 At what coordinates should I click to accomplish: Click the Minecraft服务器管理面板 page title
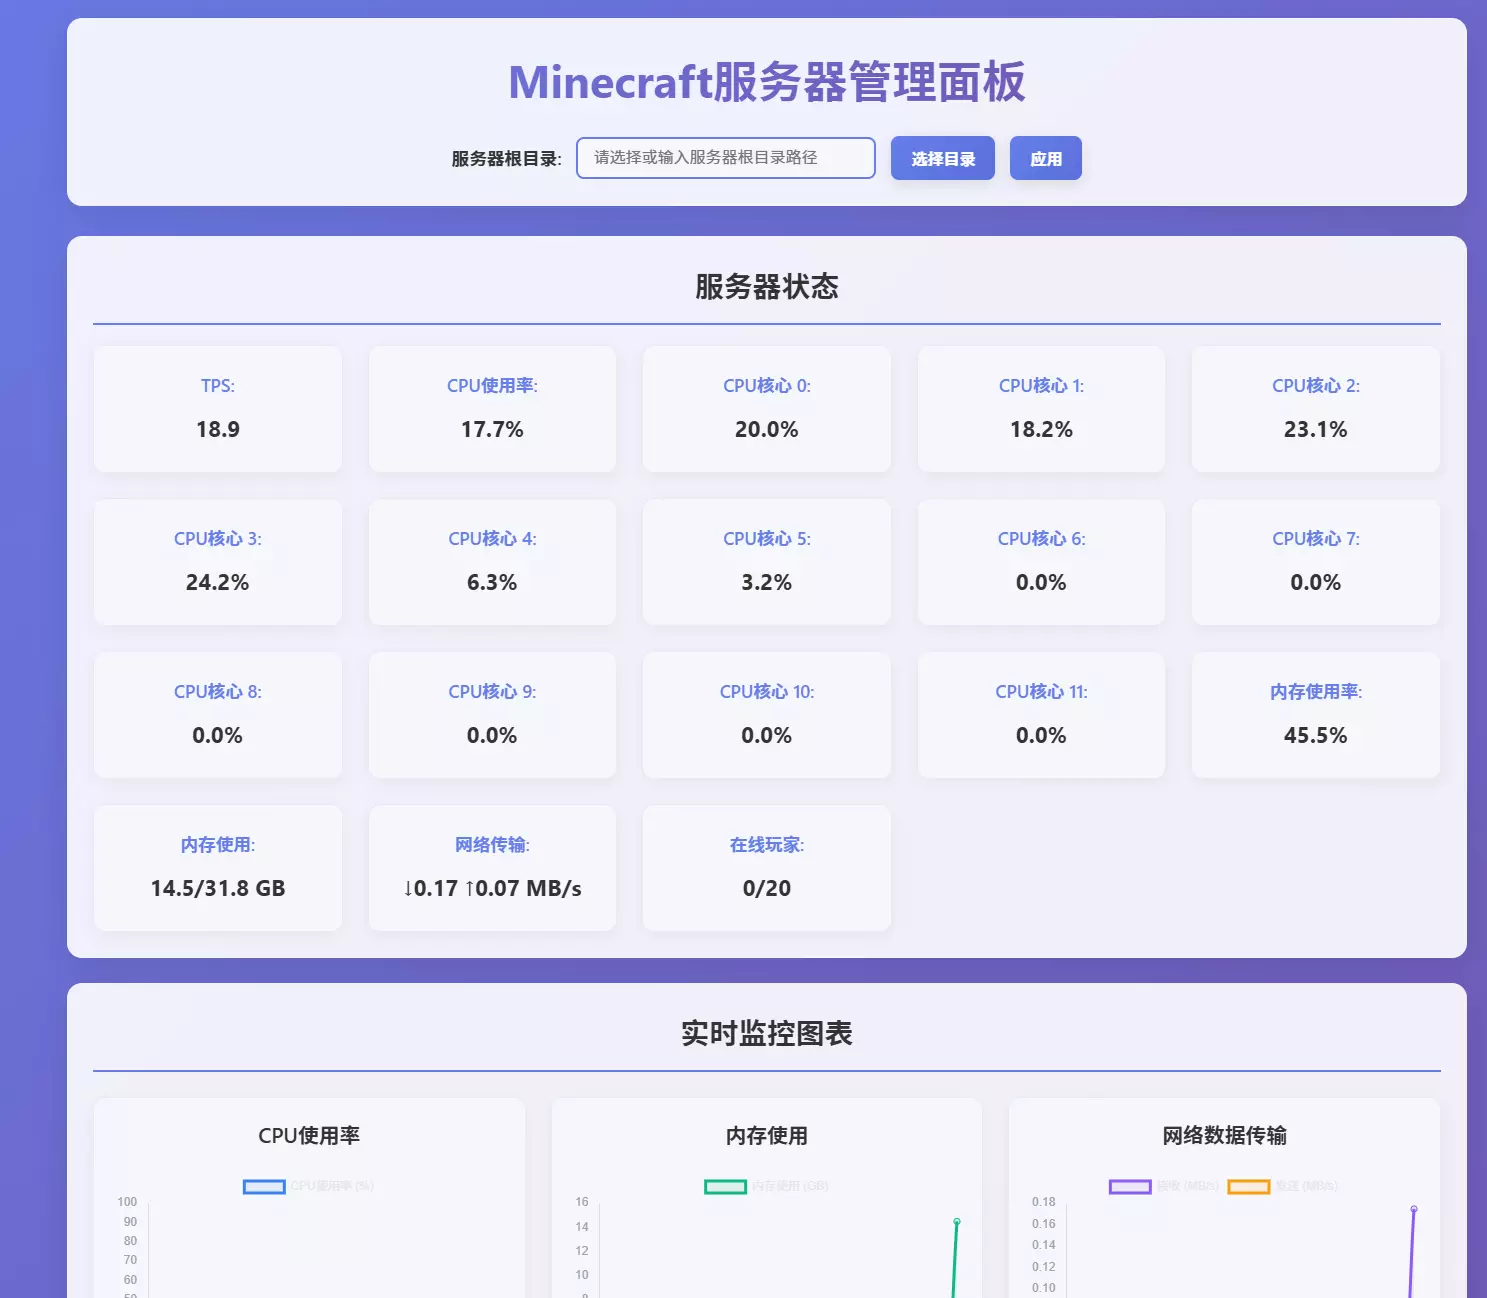(767, 82)
